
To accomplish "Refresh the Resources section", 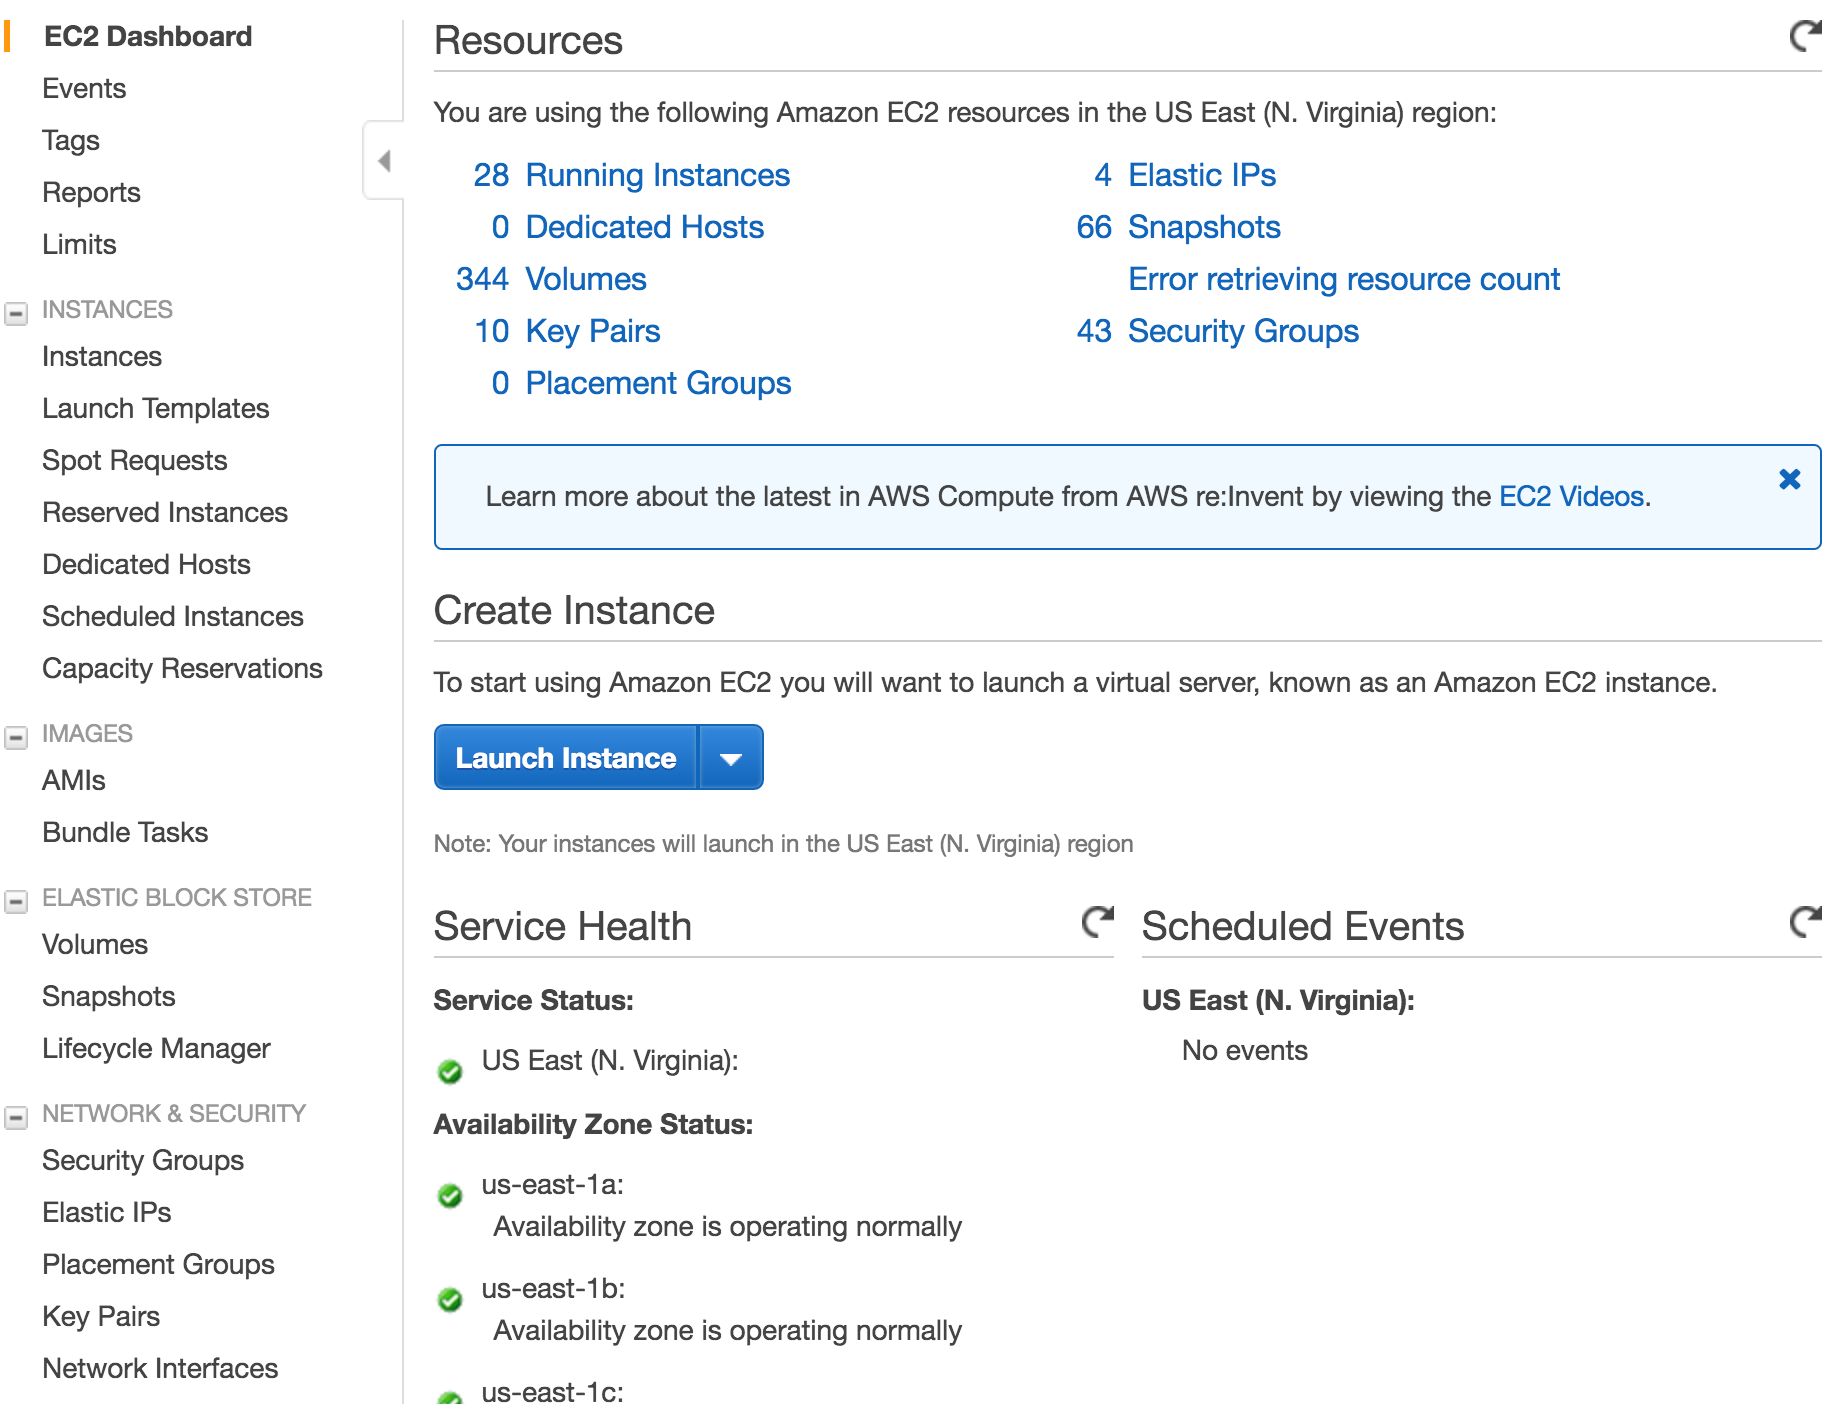I will [1805, 36].
